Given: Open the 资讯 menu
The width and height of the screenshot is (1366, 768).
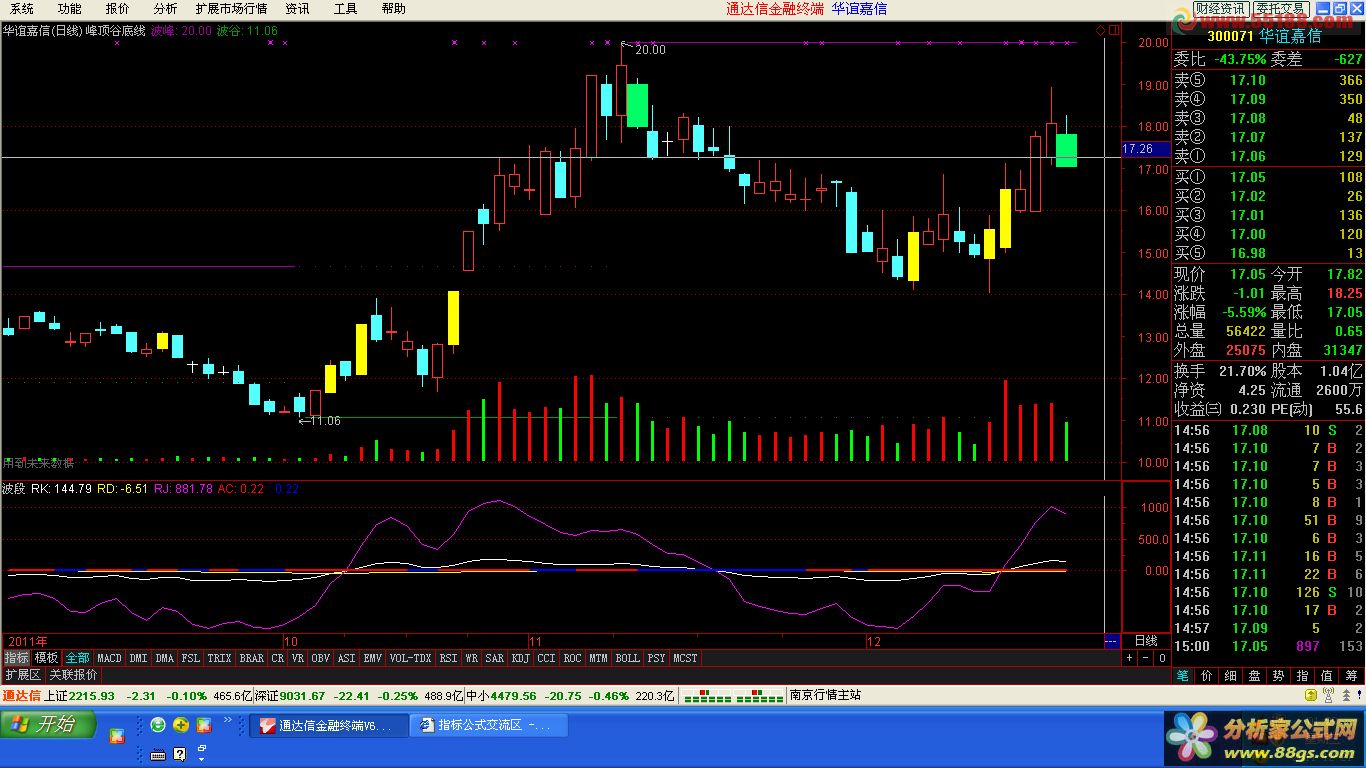Looking at the screenshot, I should click(297, 8).
